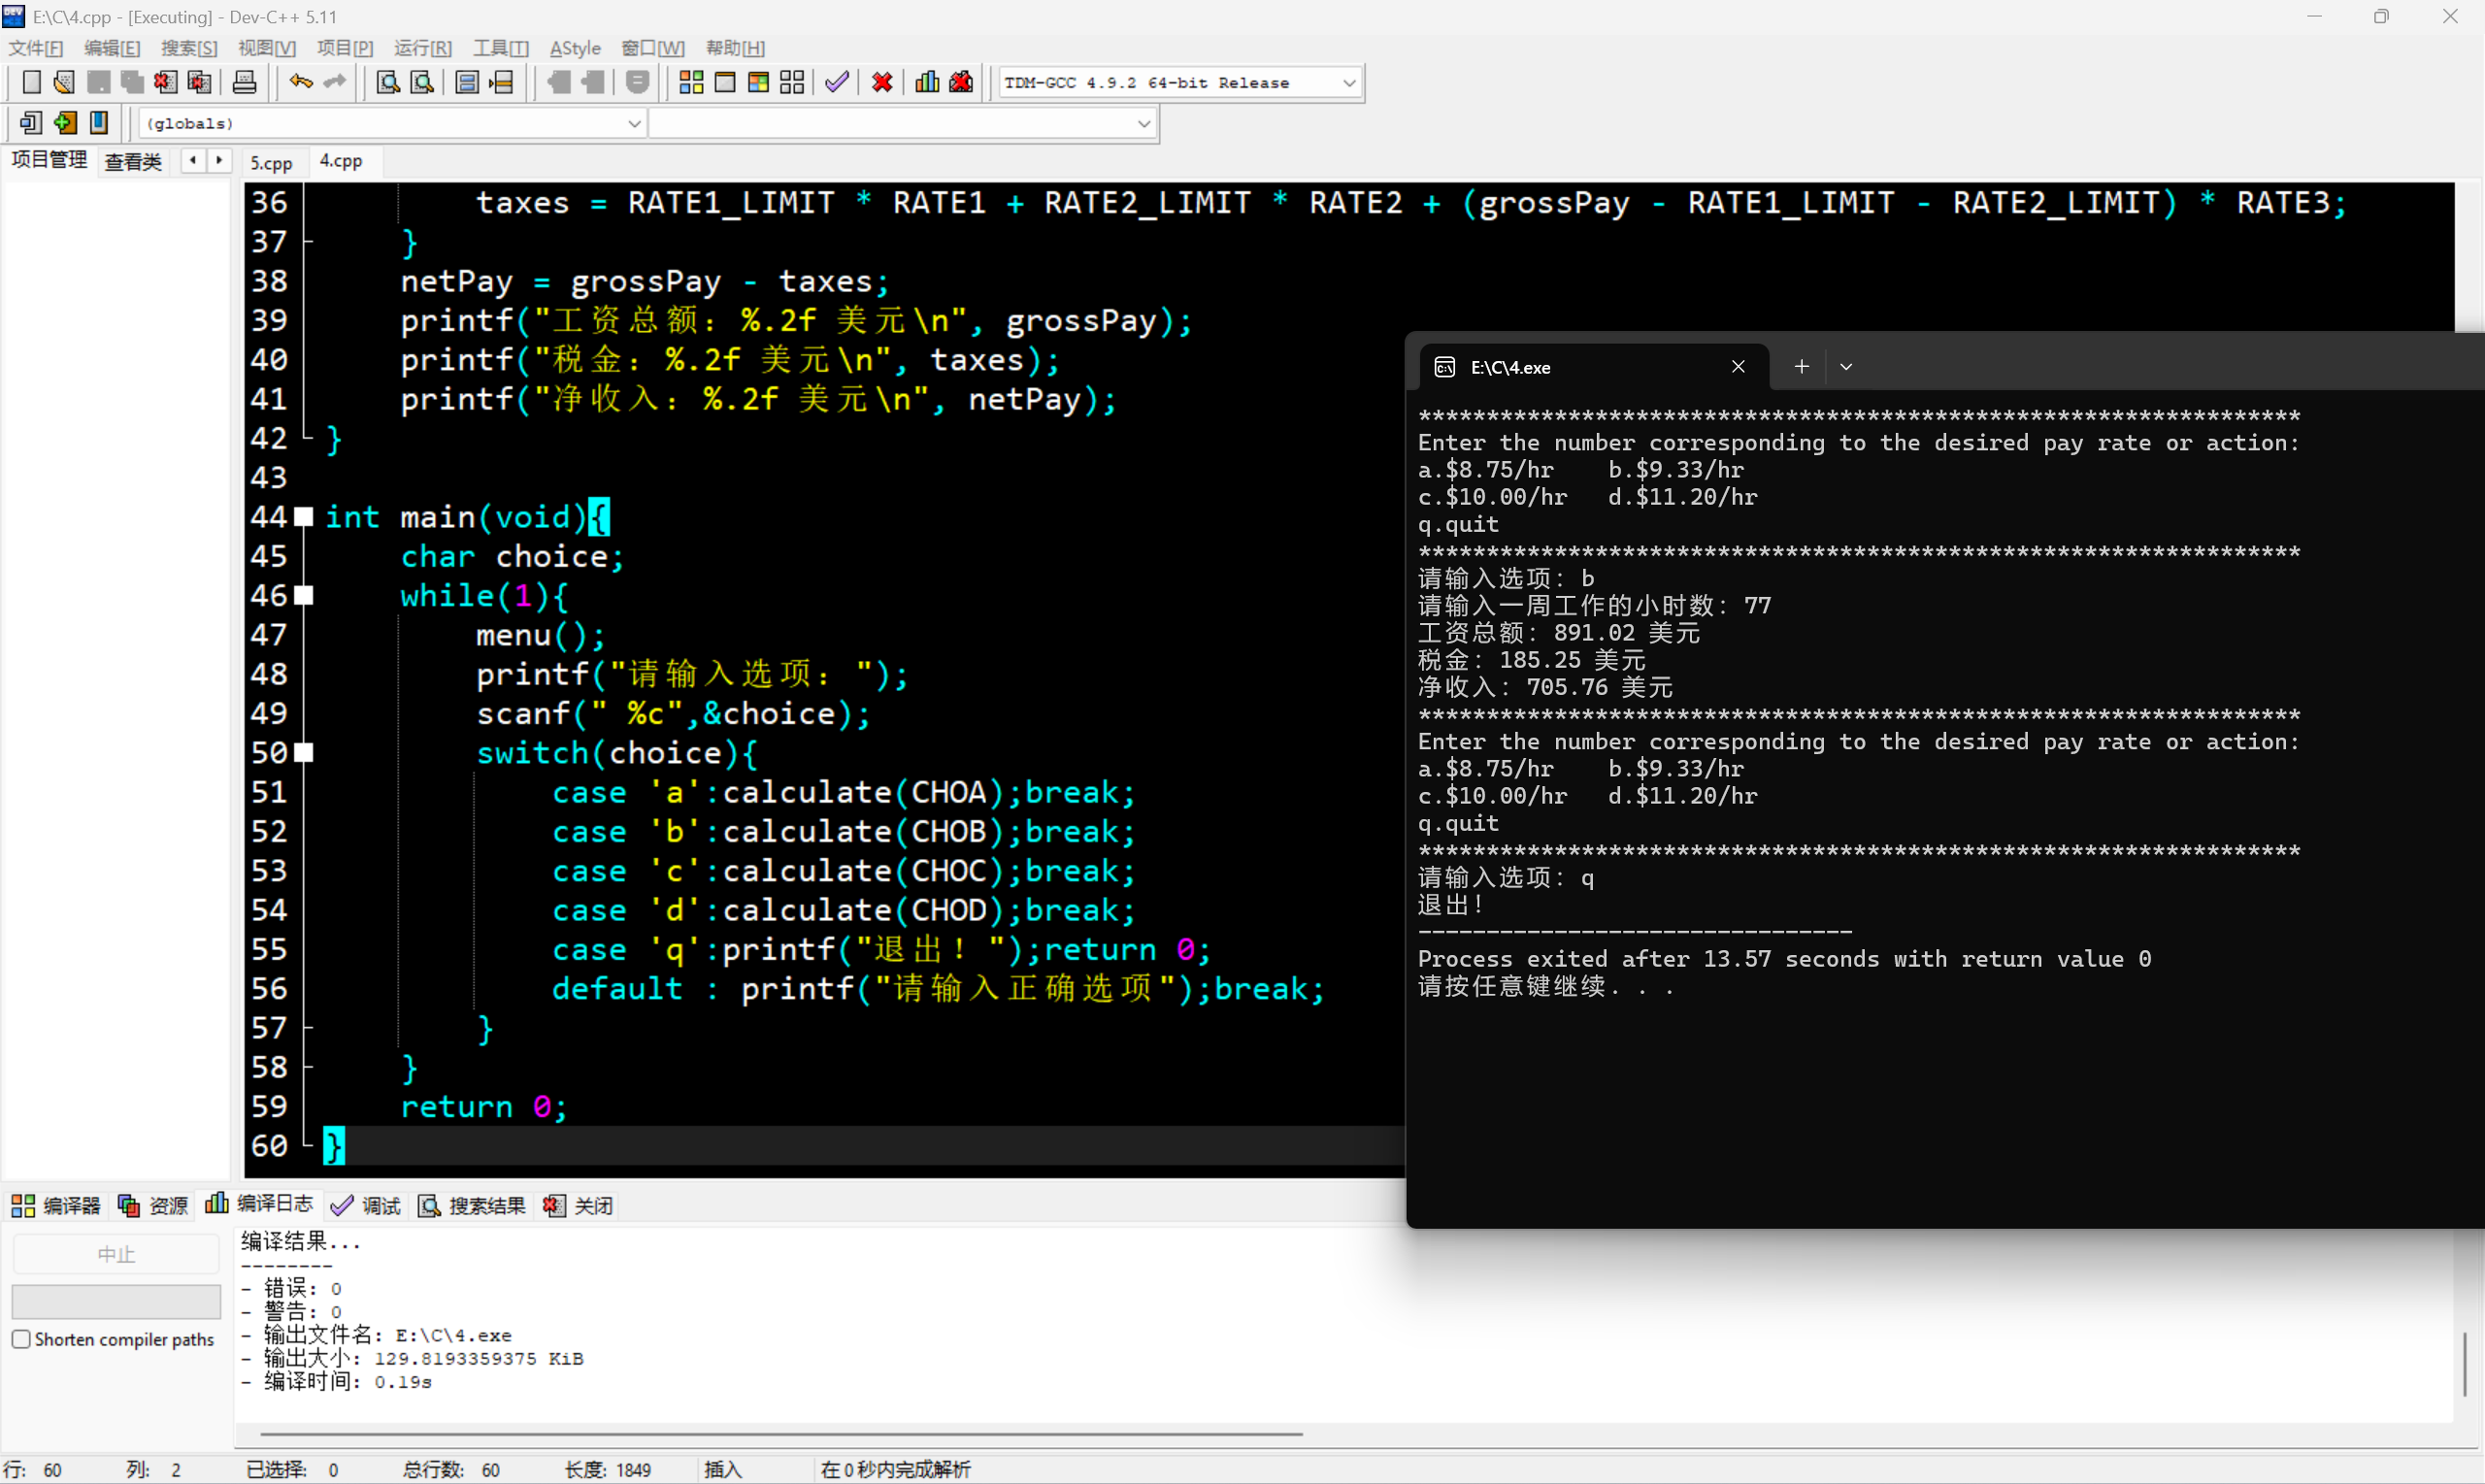Add a new terminal tab with plus

[x=1802, y=367]
